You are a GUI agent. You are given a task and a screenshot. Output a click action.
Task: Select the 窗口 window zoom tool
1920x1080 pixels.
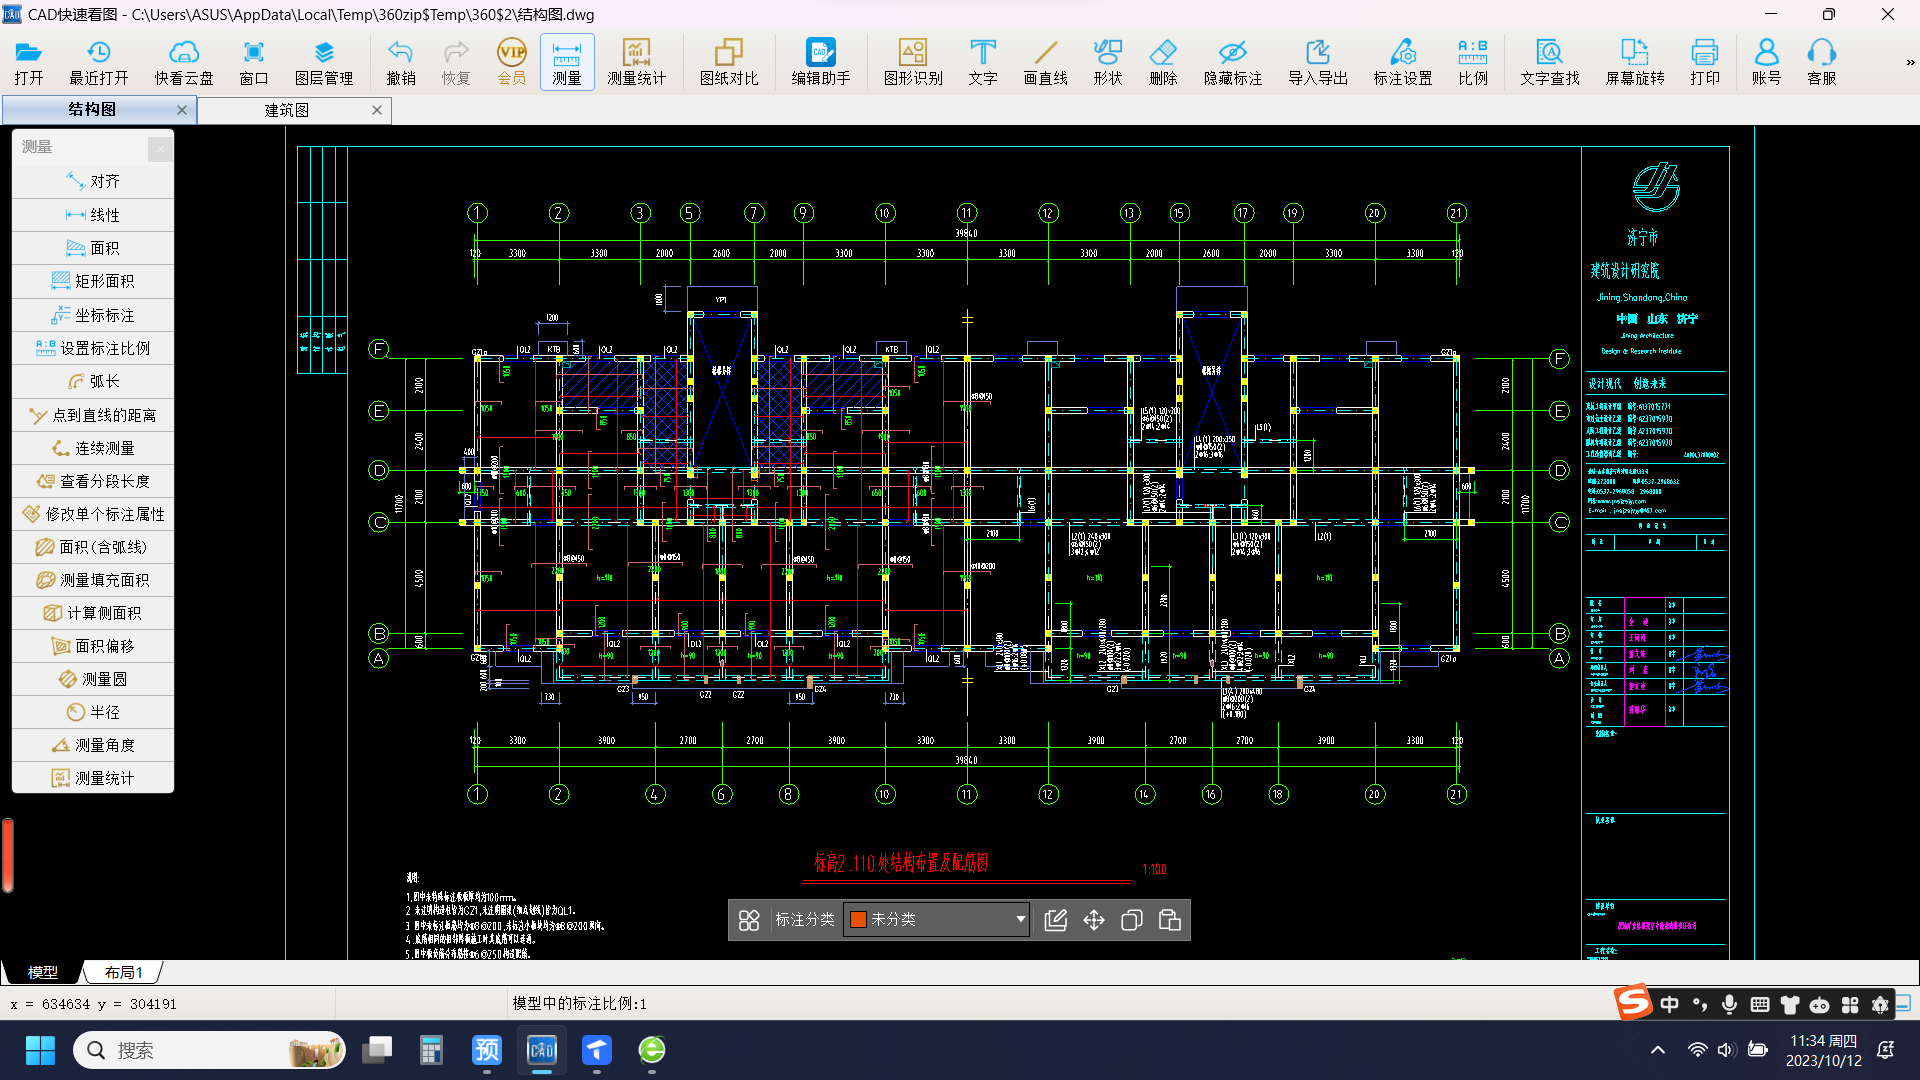(x=254, y=62)
